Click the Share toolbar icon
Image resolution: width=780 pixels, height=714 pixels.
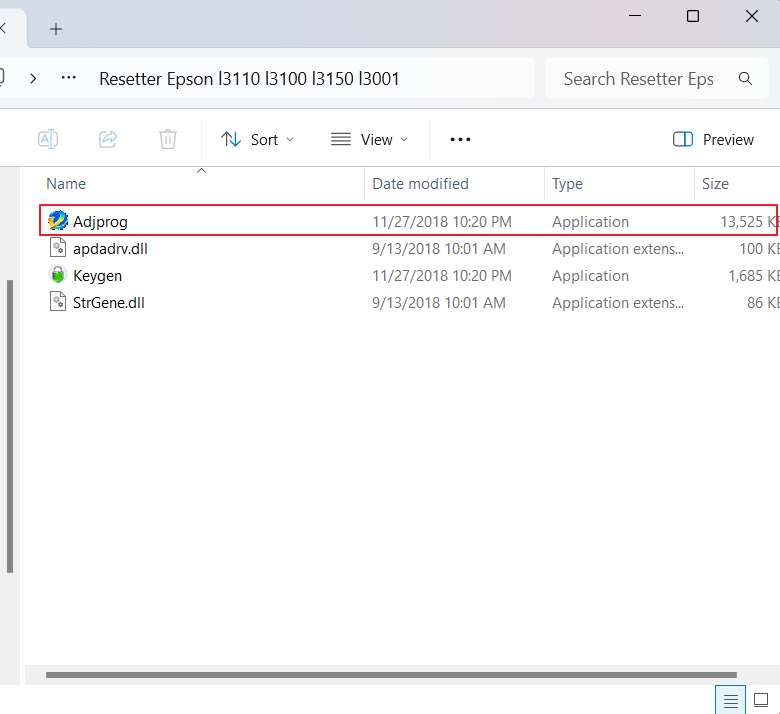tap(108, 139)
